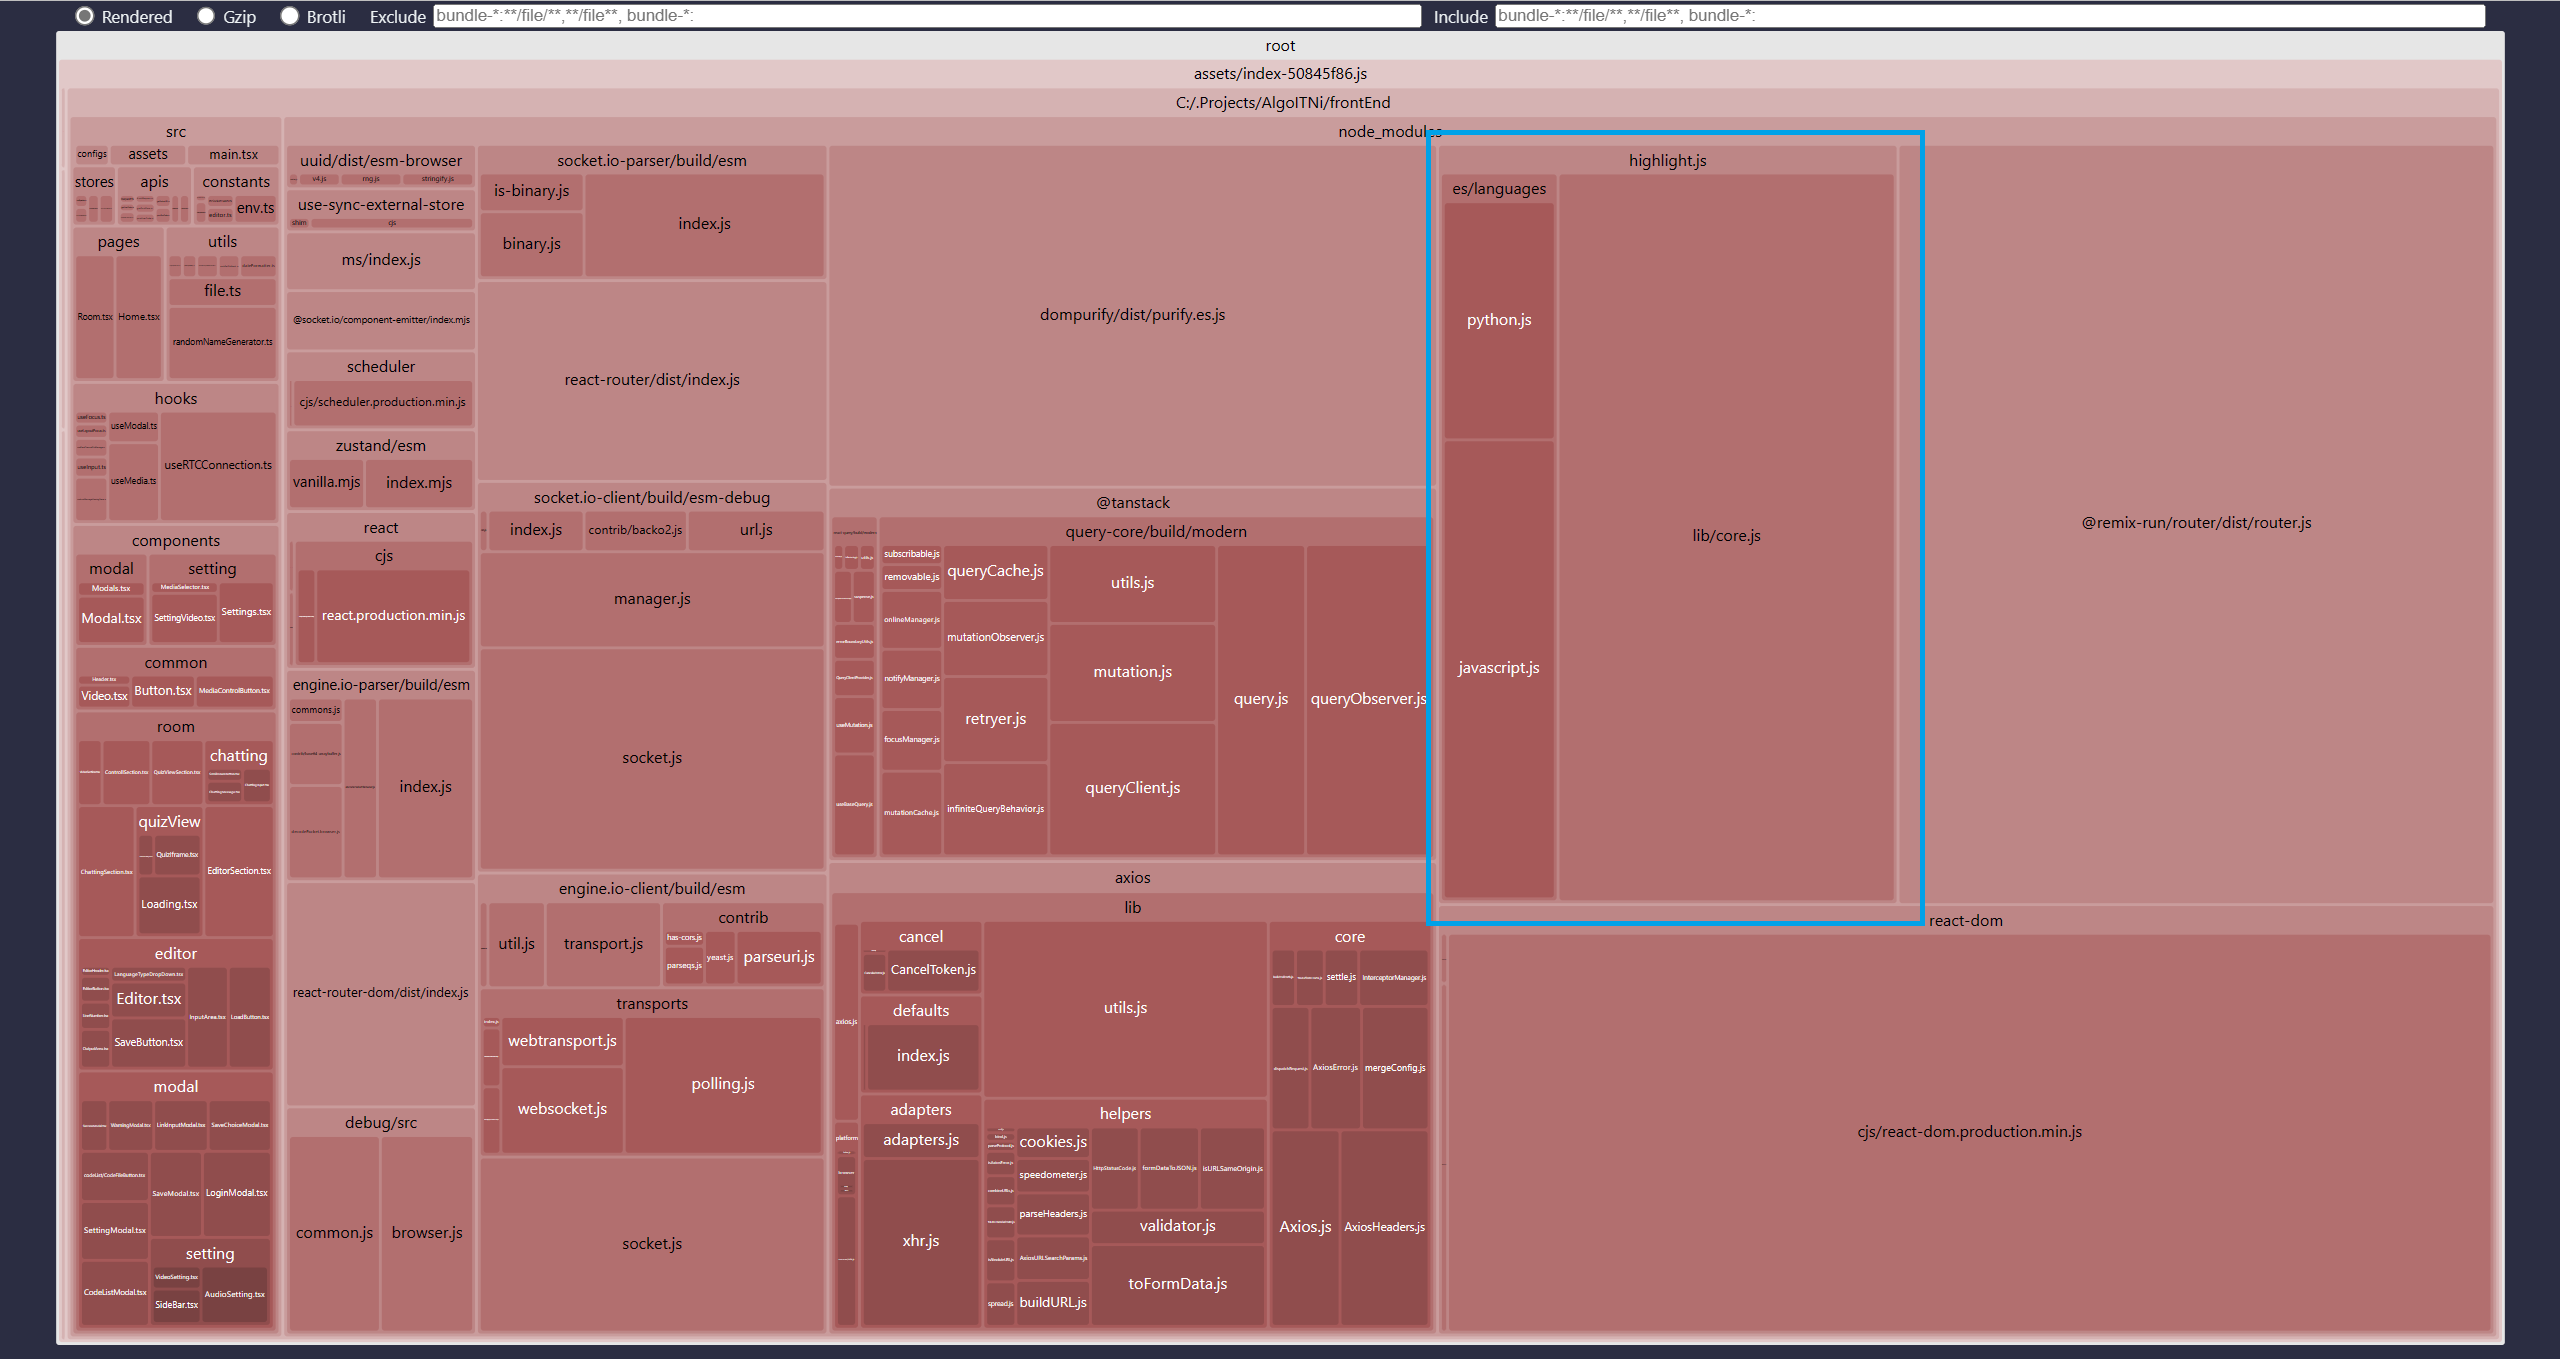This screenshot has height=1359, width=2560.
Task: Click the root treemap header
Action: 1279,46
